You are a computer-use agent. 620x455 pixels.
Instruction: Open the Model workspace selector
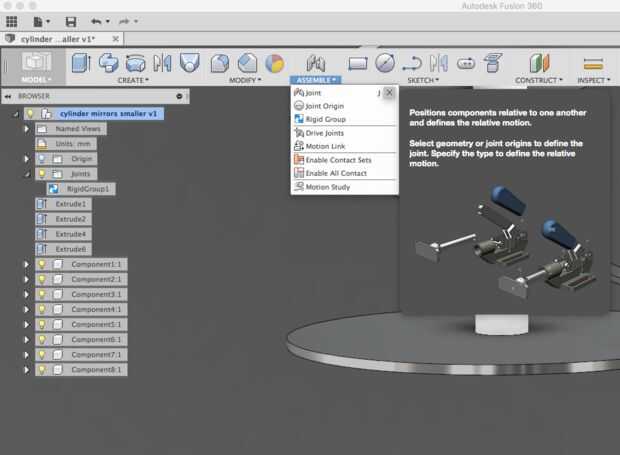pos(36,66)
